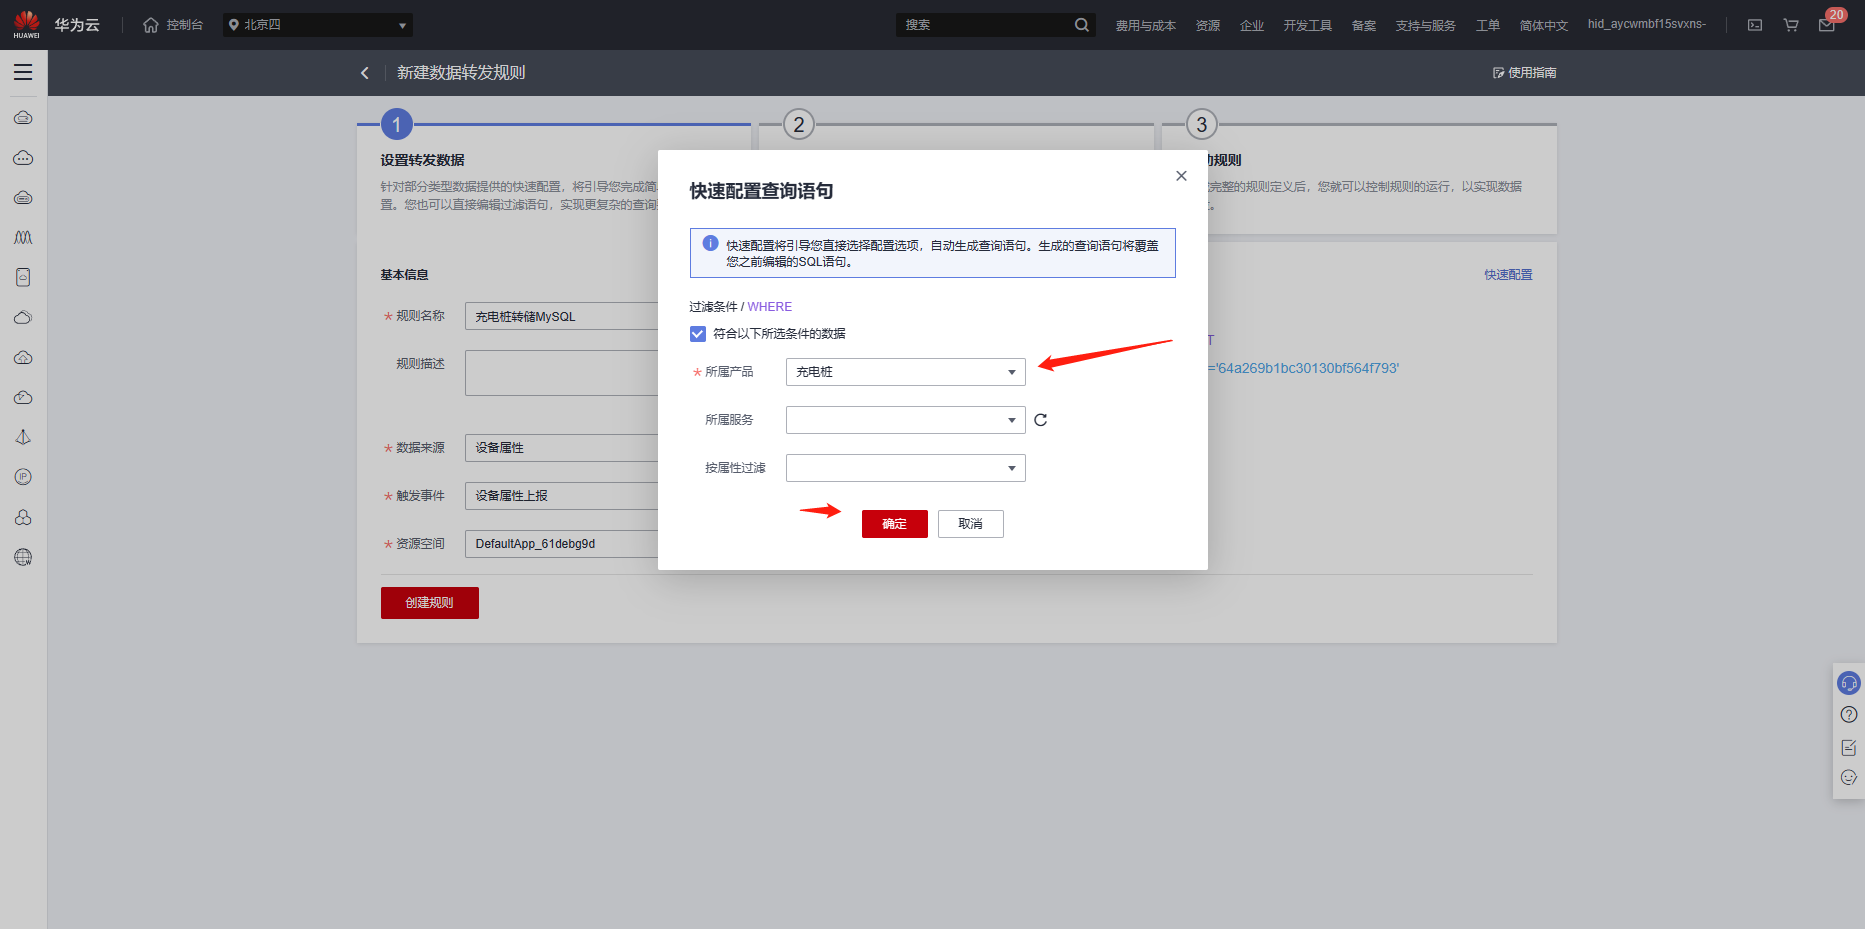Open 资源 in top navigation
Viewport: 1865px width, 929px height.
(x=1207, y=25)
